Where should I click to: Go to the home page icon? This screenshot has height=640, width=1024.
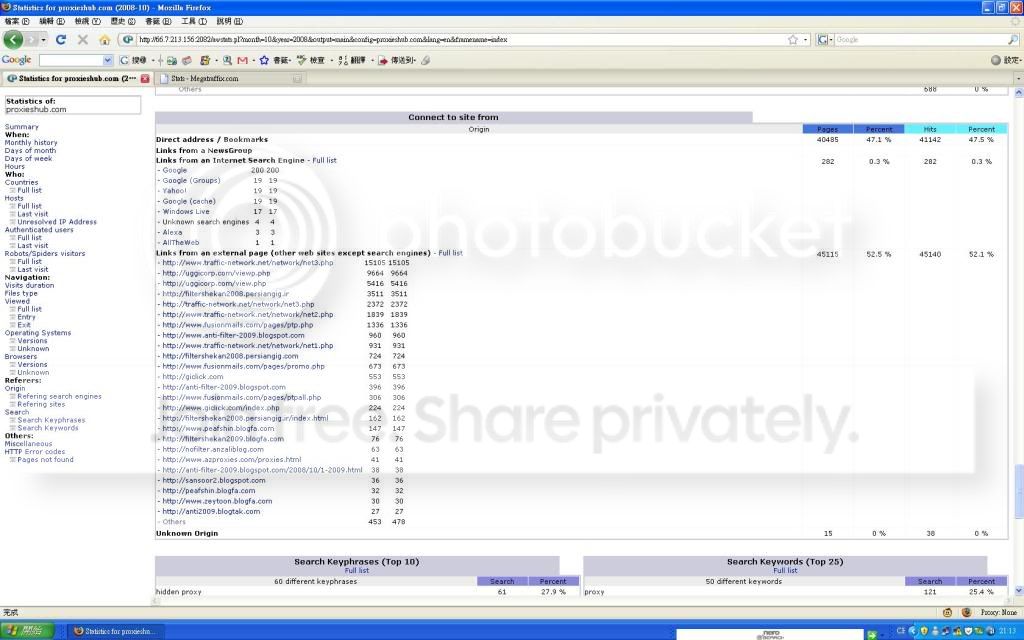tap(104, 40)
